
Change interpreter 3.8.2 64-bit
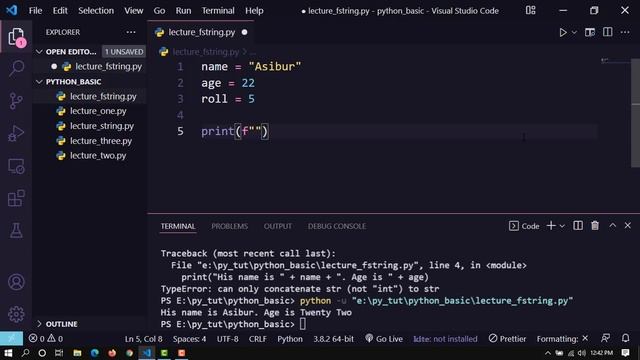pos(333,339)
